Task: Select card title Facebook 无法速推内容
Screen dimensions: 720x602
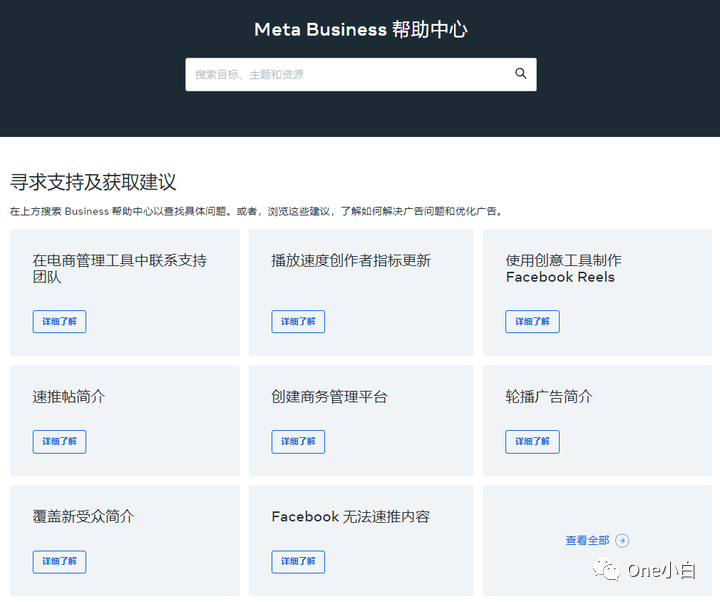Action: tap(351, 517)
